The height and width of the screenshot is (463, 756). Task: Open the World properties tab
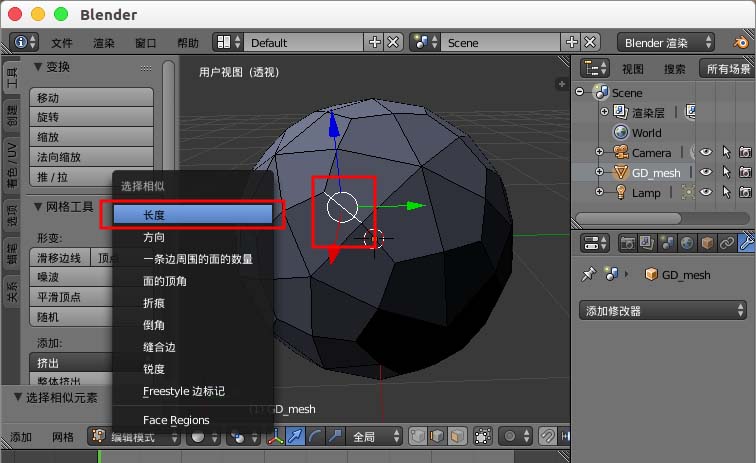[x=687, y=243]
